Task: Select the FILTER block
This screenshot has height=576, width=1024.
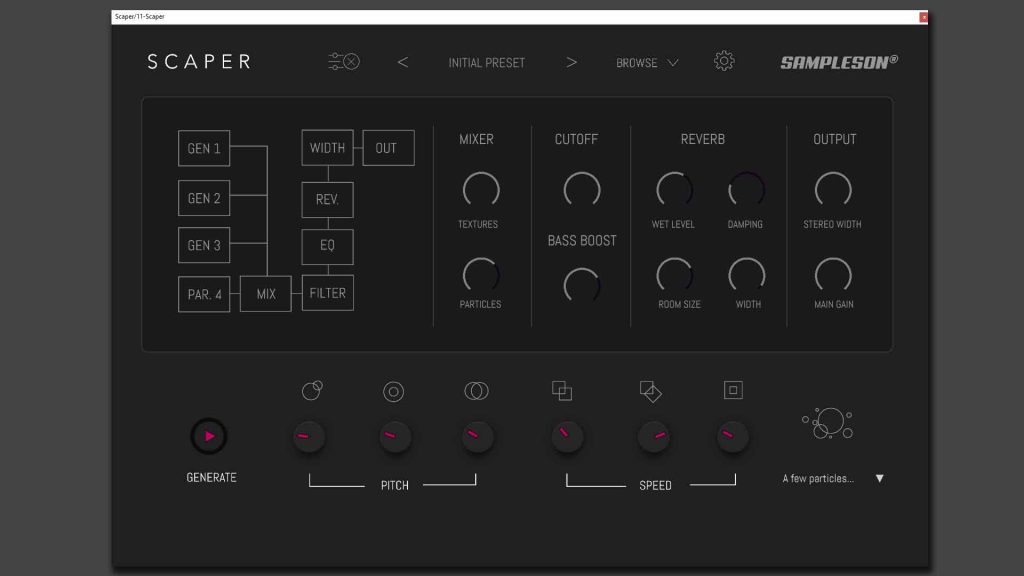Action: click(327, 293)
